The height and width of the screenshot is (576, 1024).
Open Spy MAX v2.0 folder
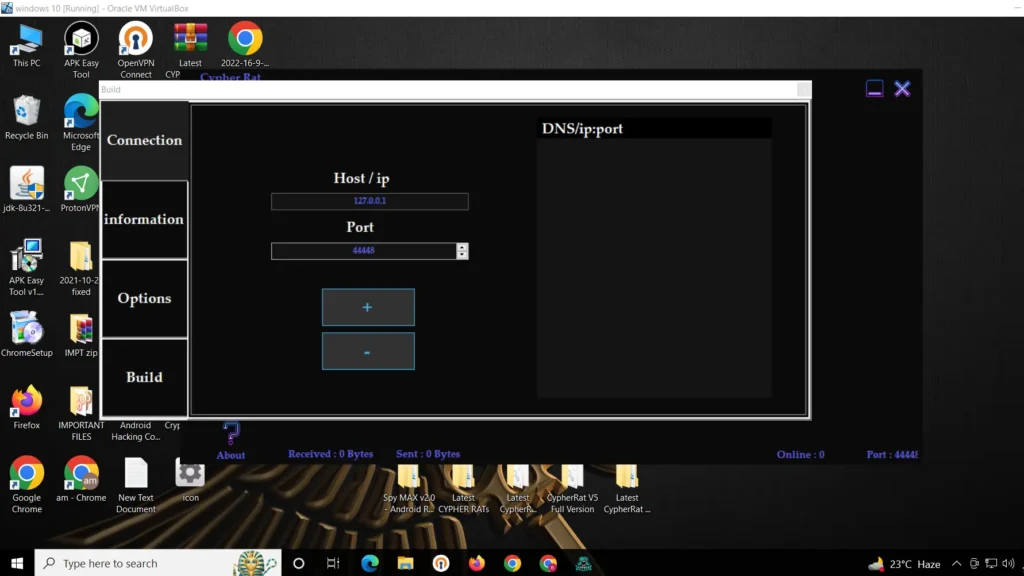click(x=409, y=490)
